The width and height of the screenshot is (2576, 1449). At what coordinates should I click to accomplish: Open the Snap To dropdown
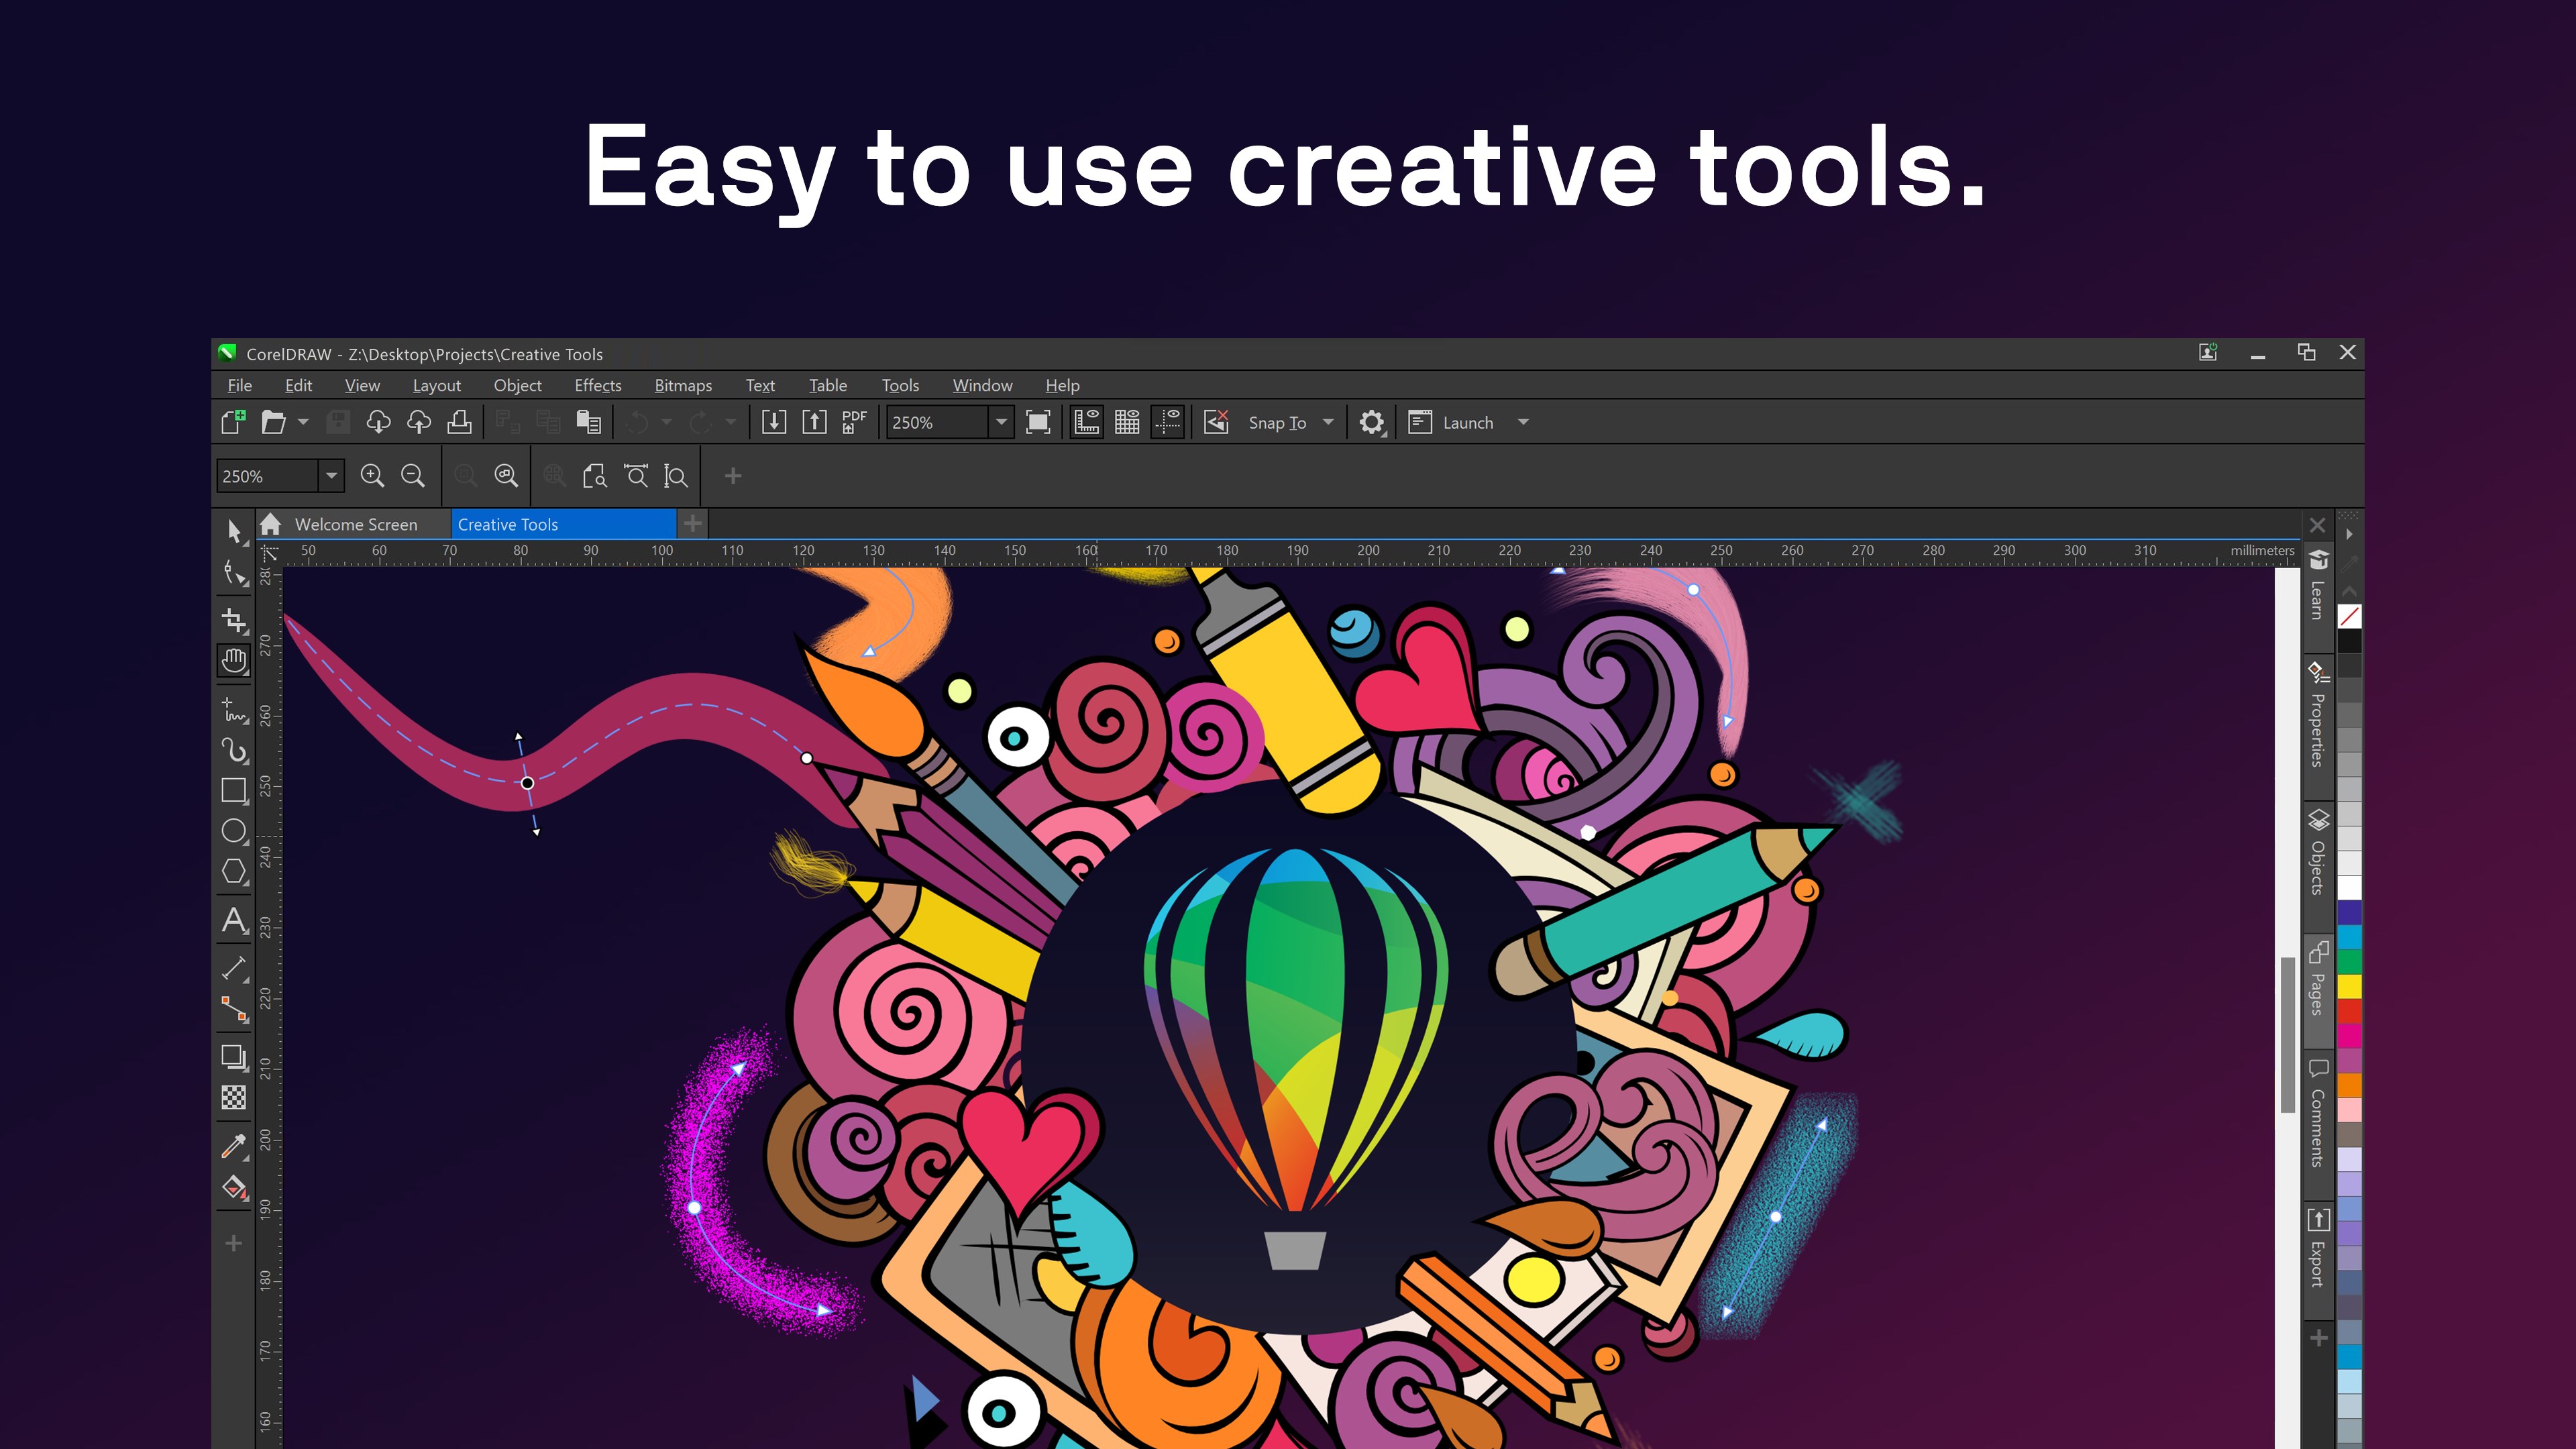click(x=1328, y=422)
